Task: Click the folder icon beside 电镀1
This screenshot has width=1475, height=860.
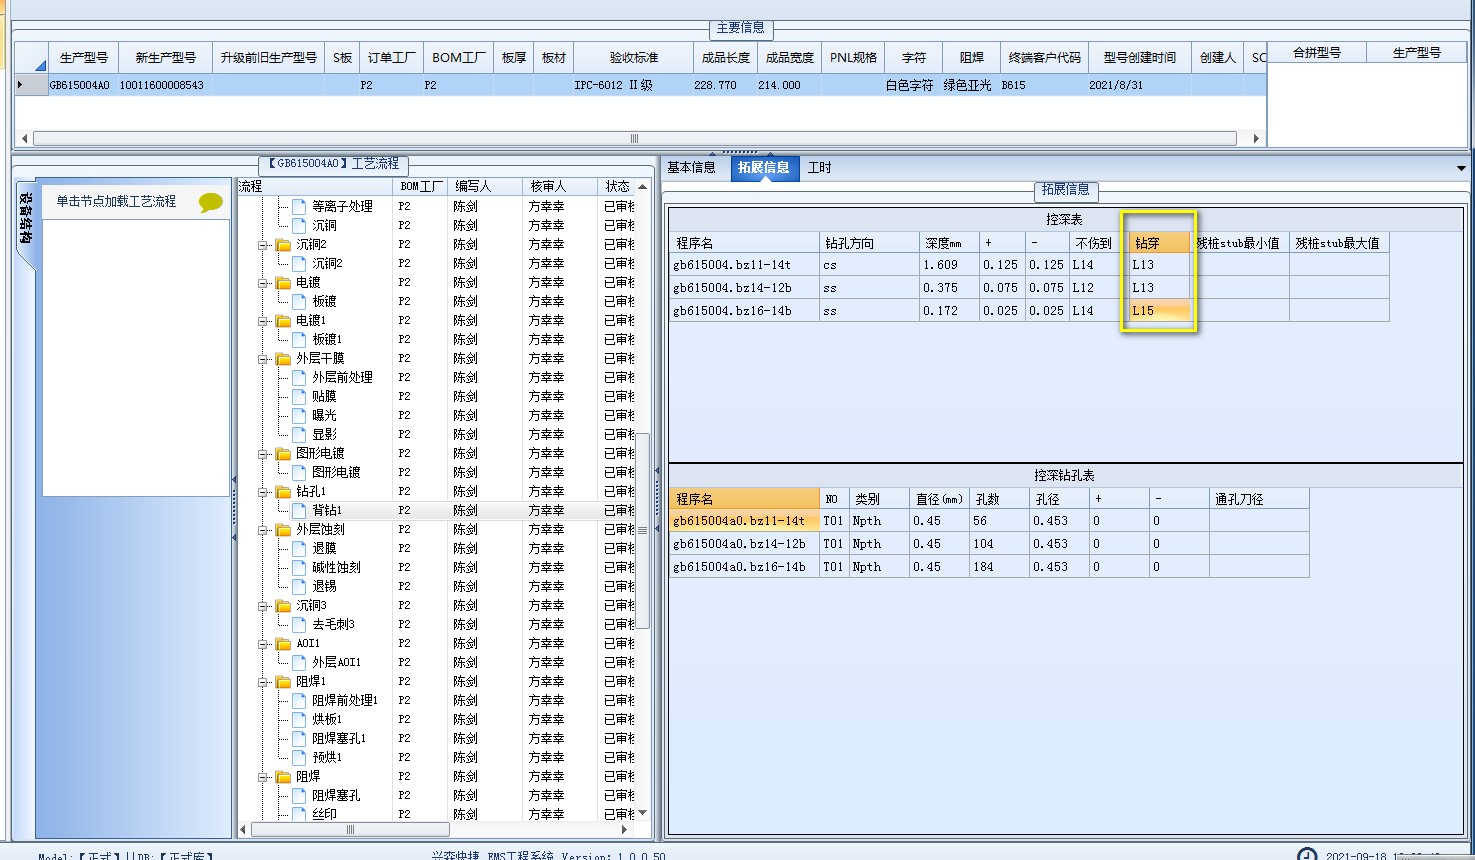Action: click(x=283, y=320)
